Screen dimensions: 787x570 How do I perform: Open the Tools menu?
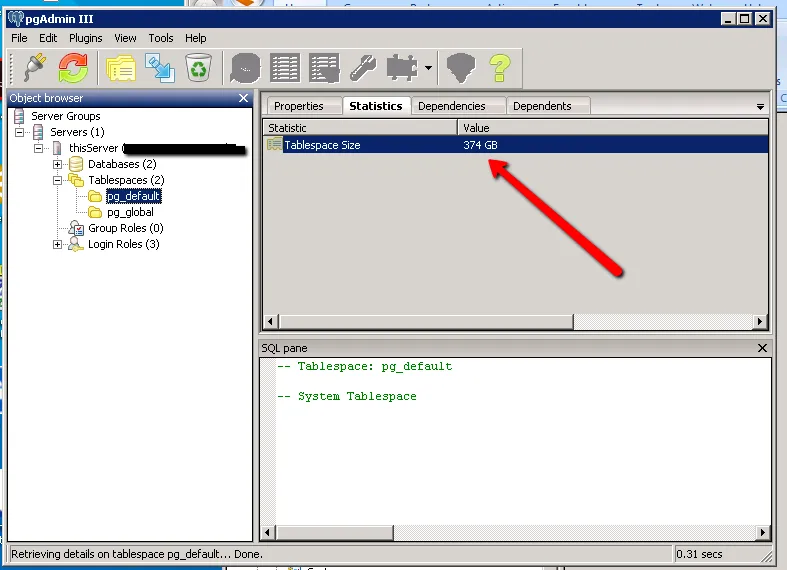pyautogui.click(x=161, y=38)
